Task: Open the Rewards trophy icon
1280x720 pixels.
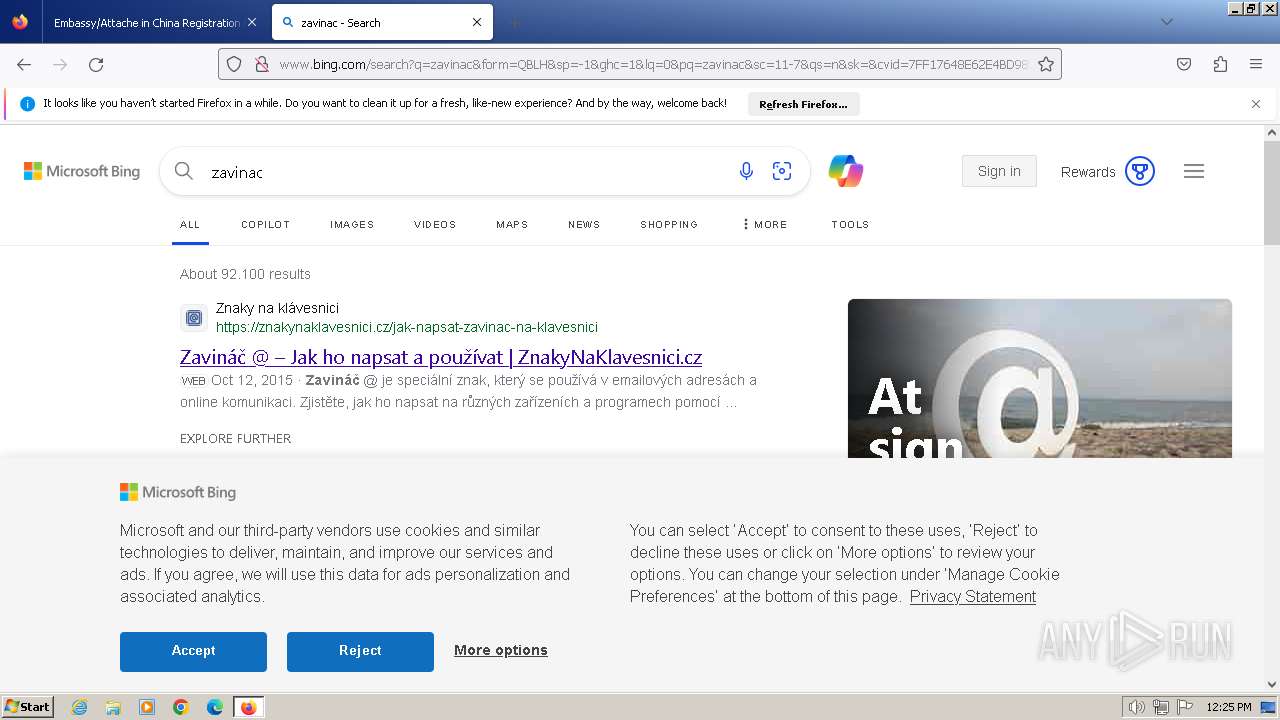Action: [x=1140, y=171]
